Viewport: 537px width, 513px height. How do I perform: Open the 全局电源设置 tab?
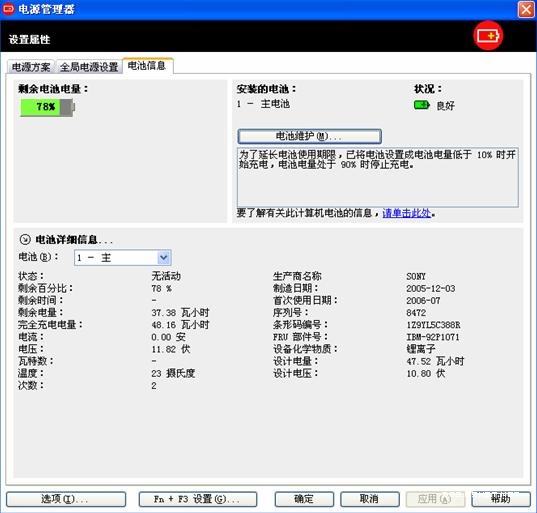89,67
